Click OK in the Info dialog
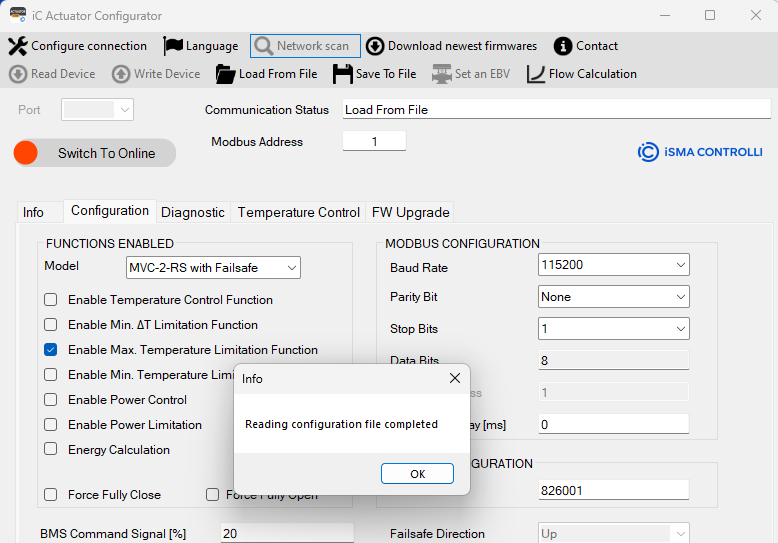This screenshot has height=543, width=778. click(x=417, y=474)
